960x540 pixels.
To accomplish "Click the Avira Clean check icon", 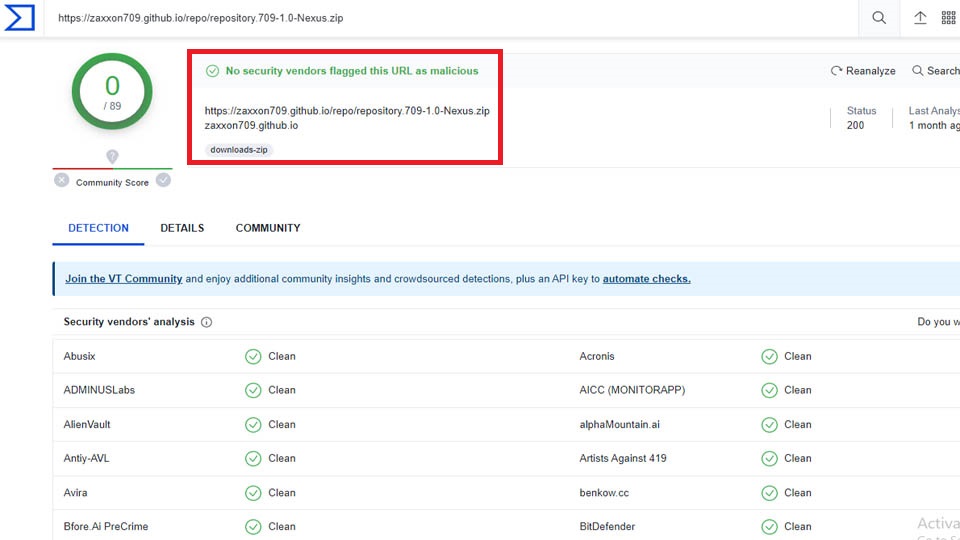I will pos(253,493).
